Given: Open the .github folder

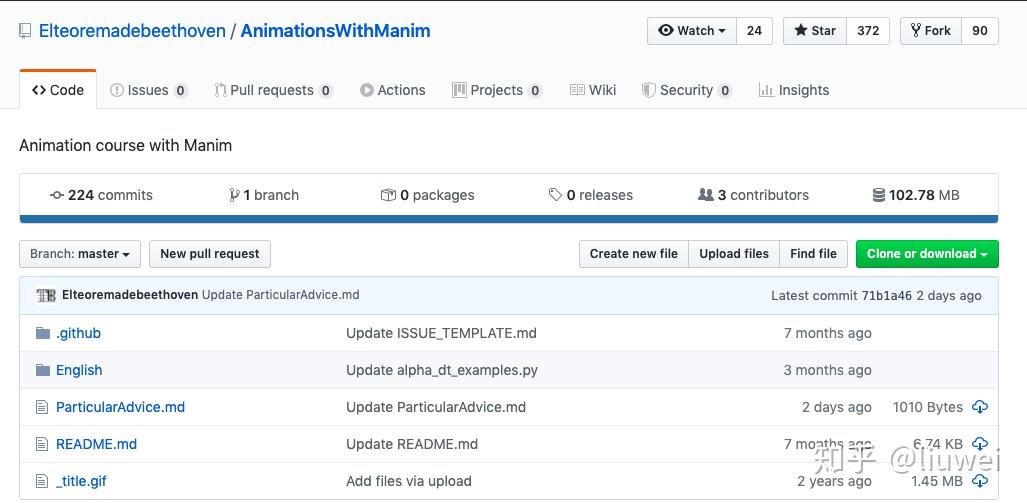Looking at the screenshot, I should (x=79, y=333).
